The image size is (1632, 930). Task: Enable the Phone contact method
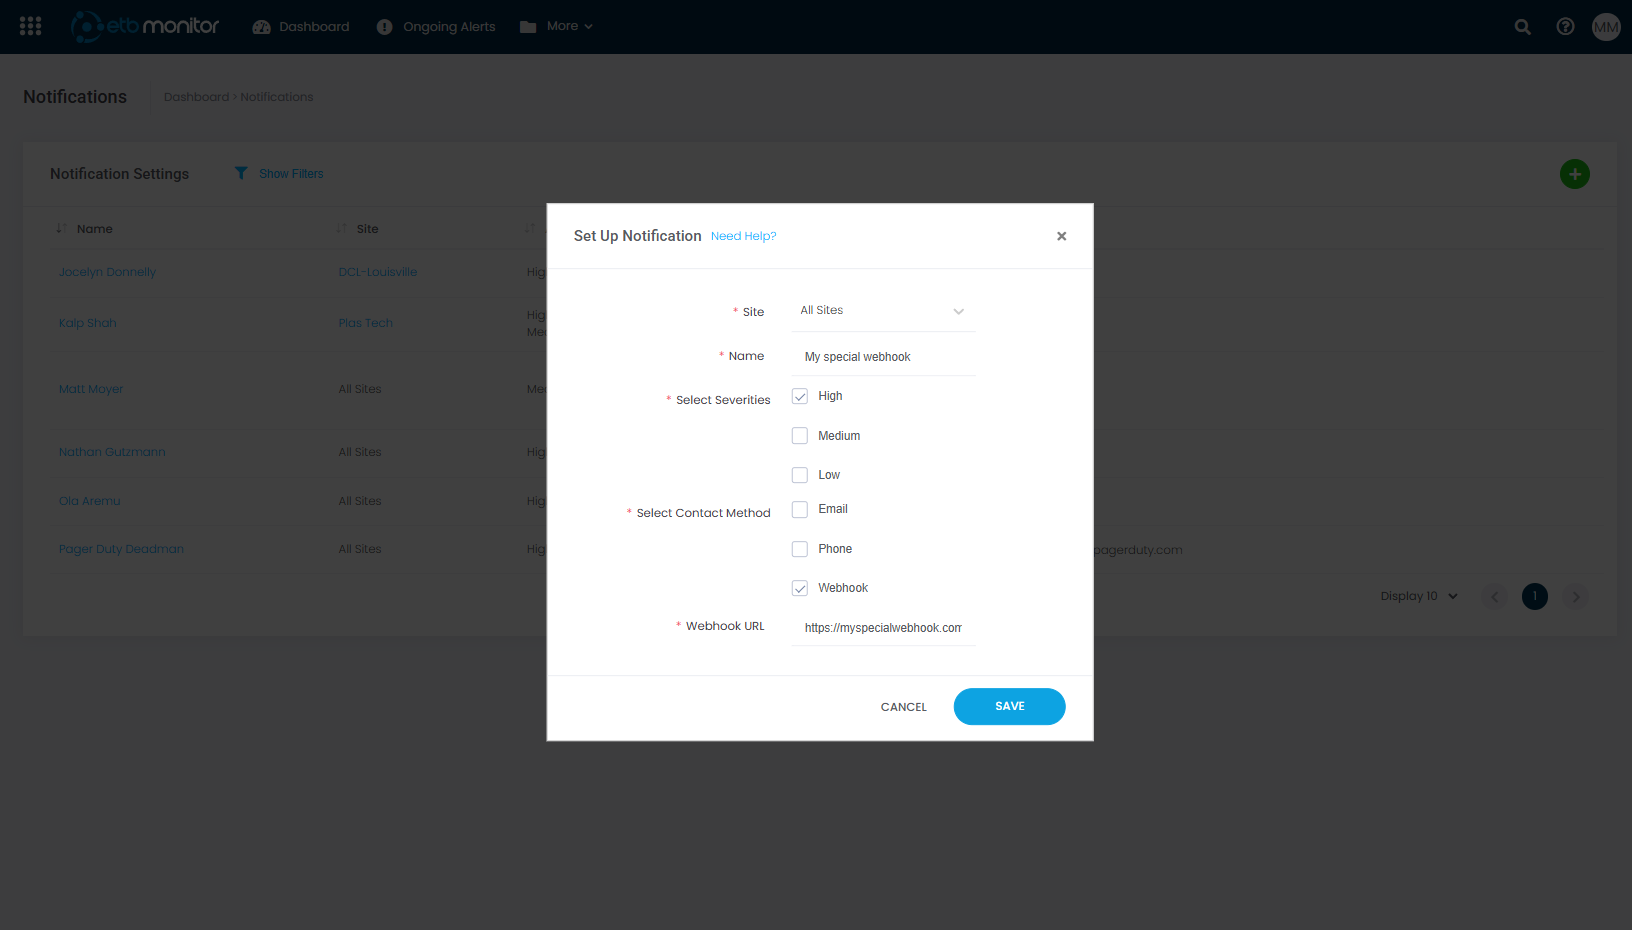tap(800, 549)
